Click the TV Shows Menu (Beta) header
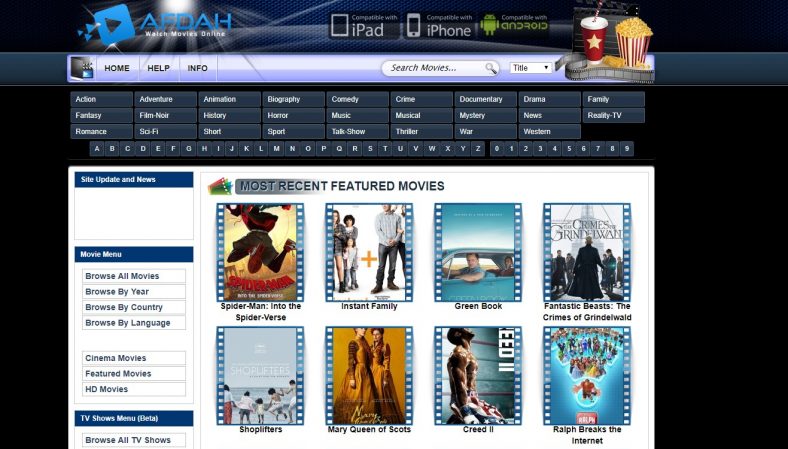The height and width of the screenshot is (449, 788). pyautogui.click(x=134, y=418)
